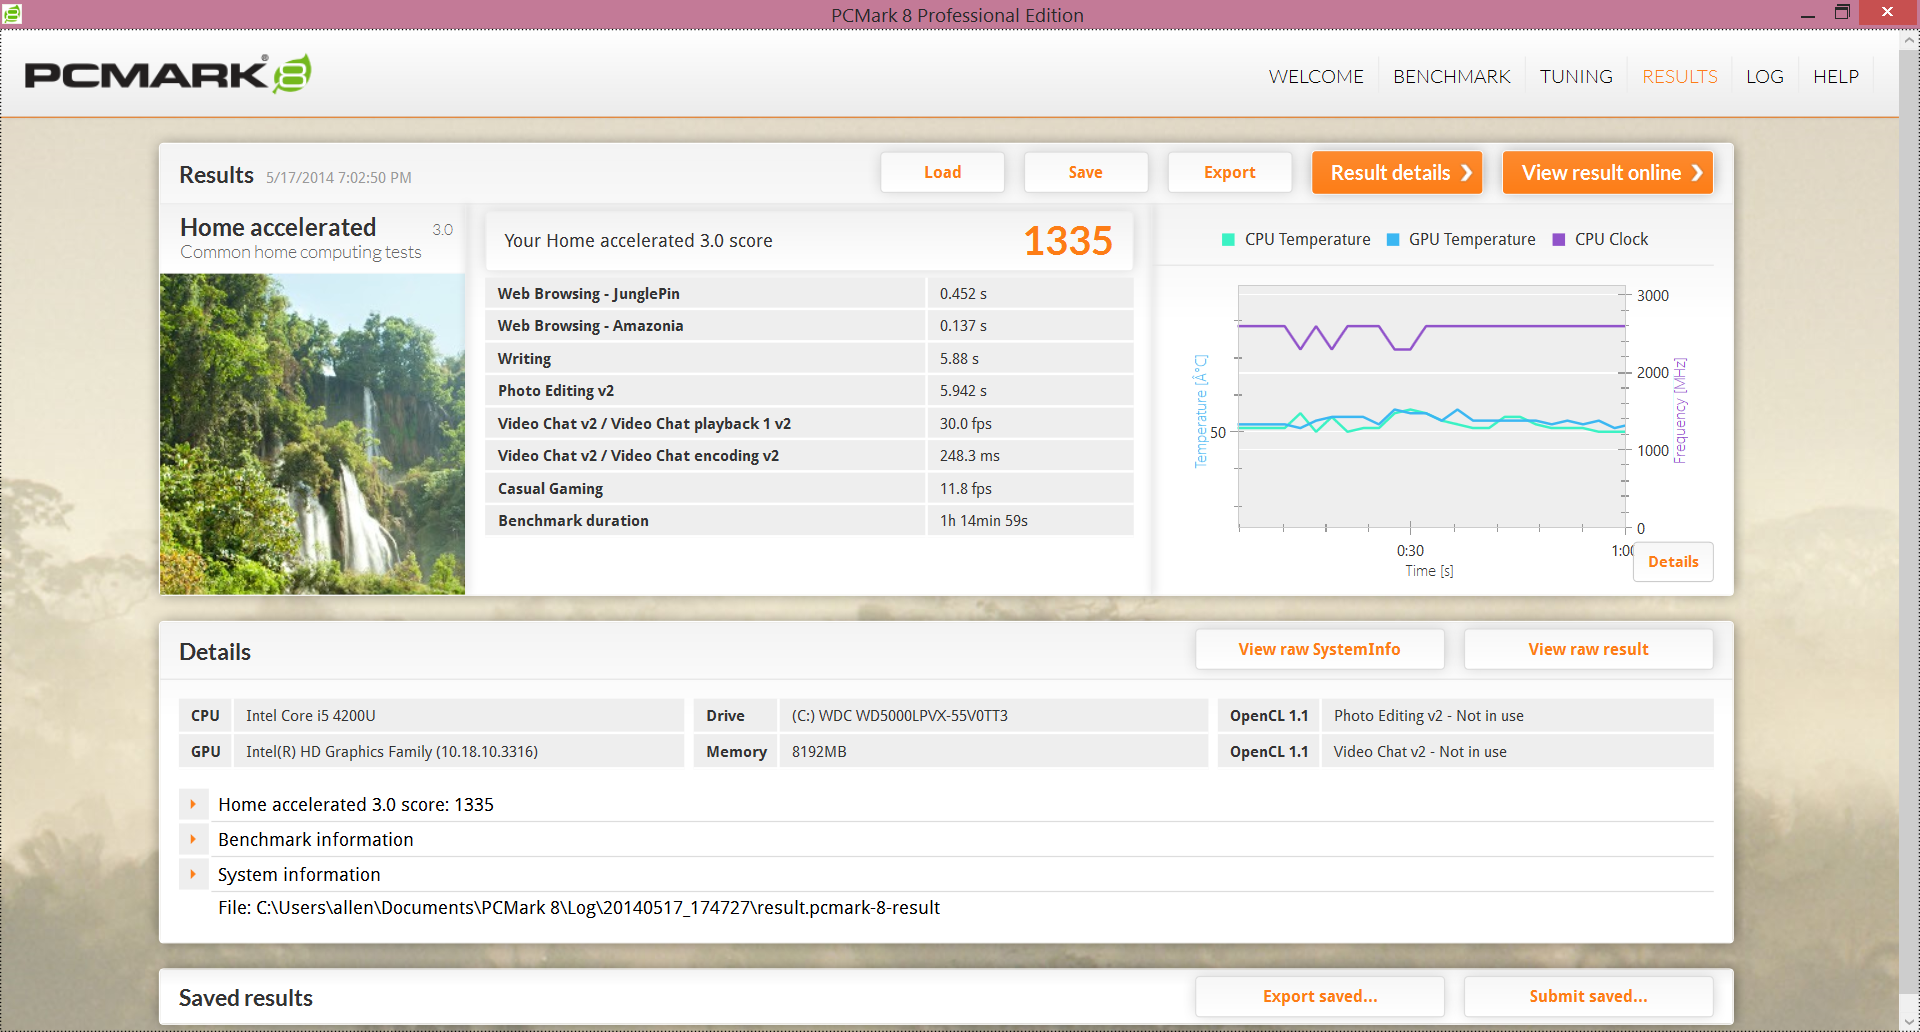
Task: Click the PCMark app icon in title bar
Action: (12, 14)
